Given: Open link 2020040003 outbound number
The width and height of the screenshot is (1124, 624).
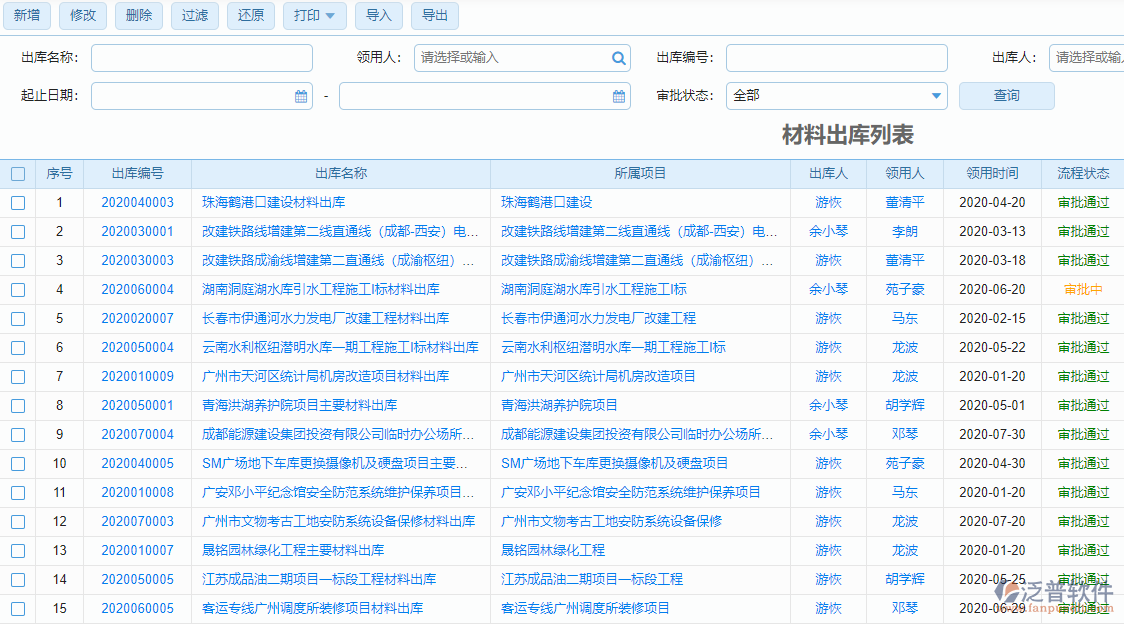Looking at the screenshot, I should coord(137,203).
